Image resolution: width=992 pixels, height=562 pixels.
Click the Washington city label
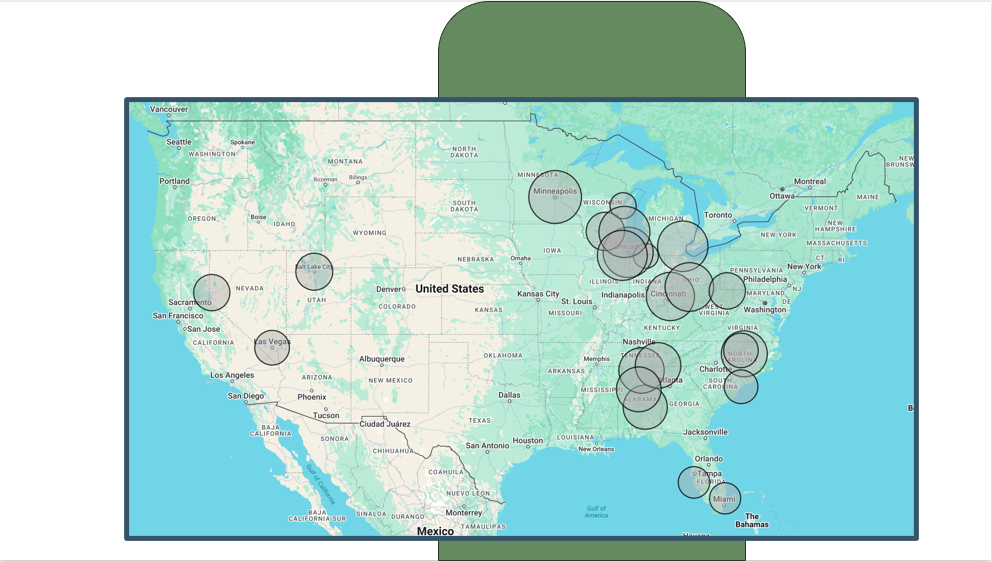point(765,309)
